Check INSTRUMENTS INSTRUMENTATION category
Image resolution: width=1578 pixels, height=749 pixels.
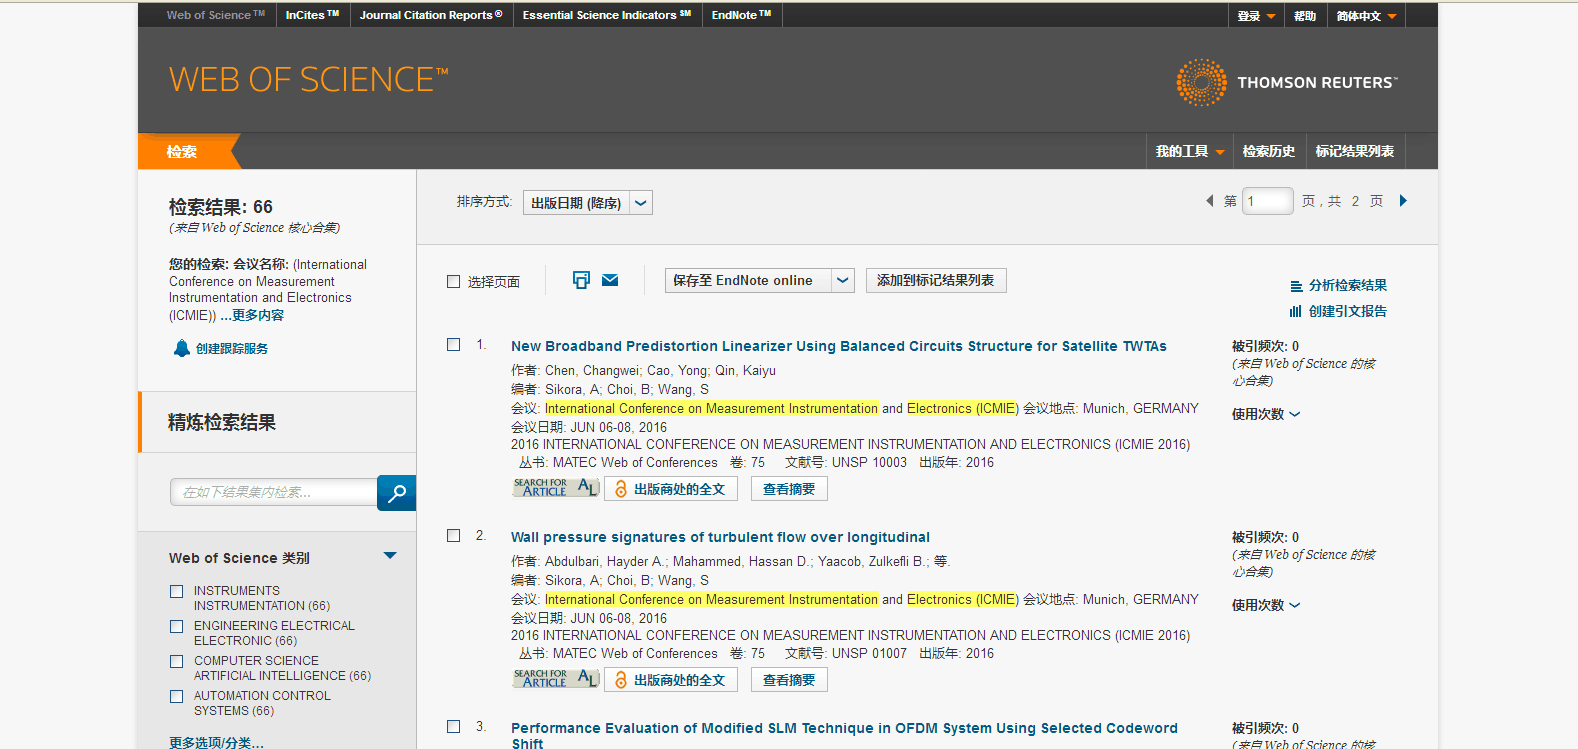[x=177, y=592]
